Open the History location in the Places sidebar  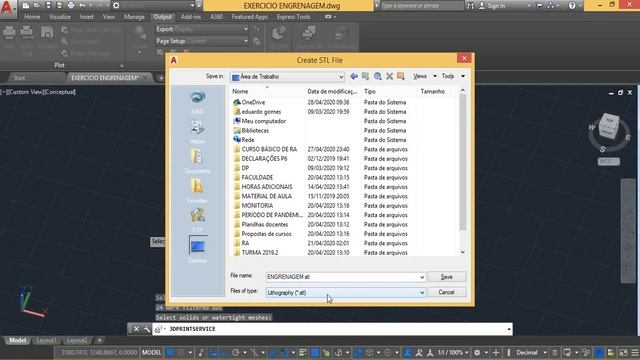198,131
